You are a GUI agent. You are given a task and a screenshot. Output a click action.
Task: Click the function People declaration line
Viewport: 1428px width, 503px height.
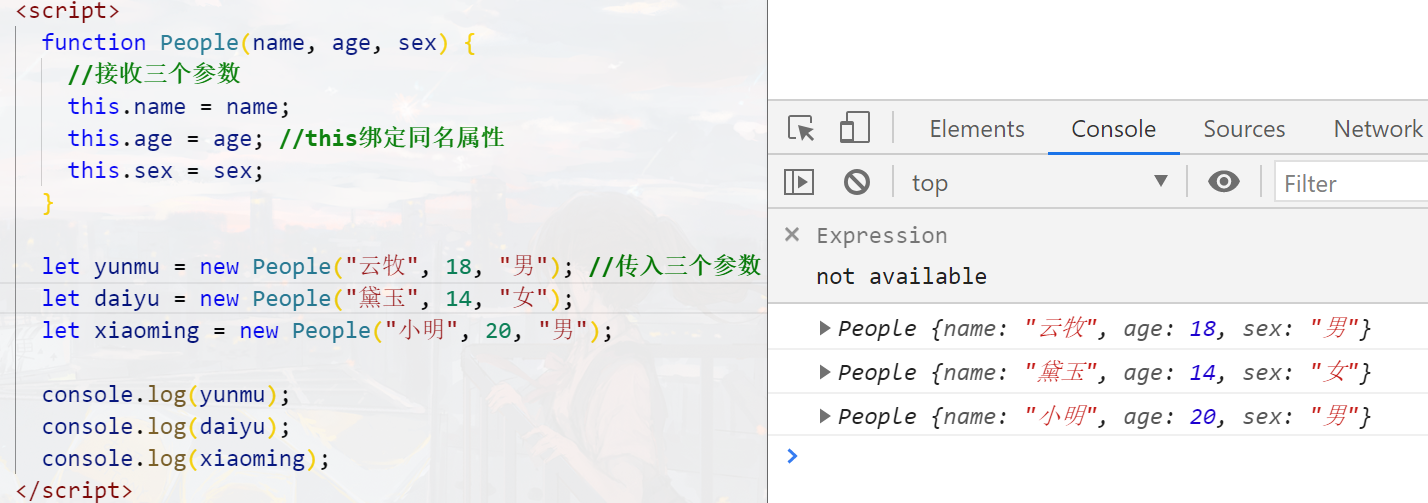point(258,42)
